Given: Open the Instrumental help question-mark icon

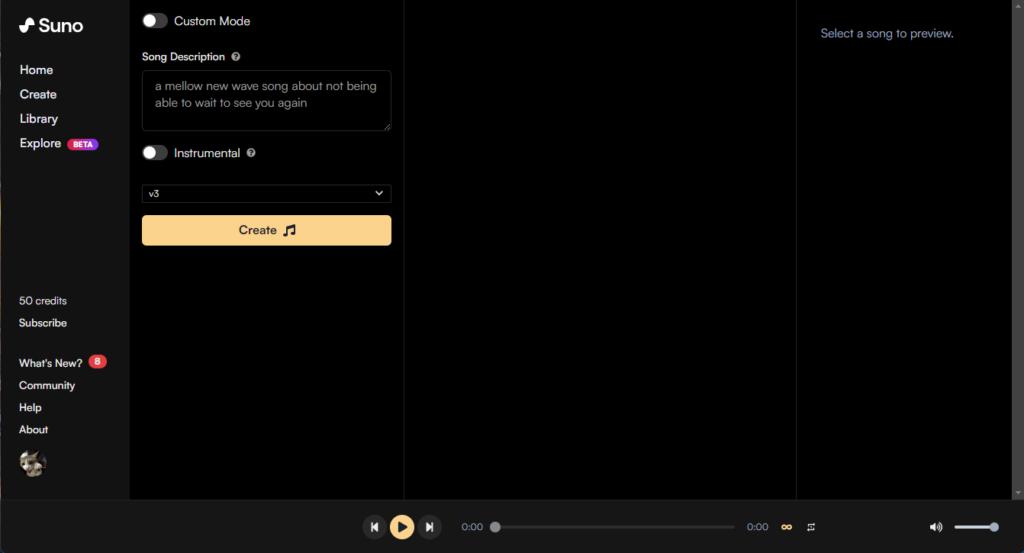Looking at the screenshot, I should pos(251,153).
